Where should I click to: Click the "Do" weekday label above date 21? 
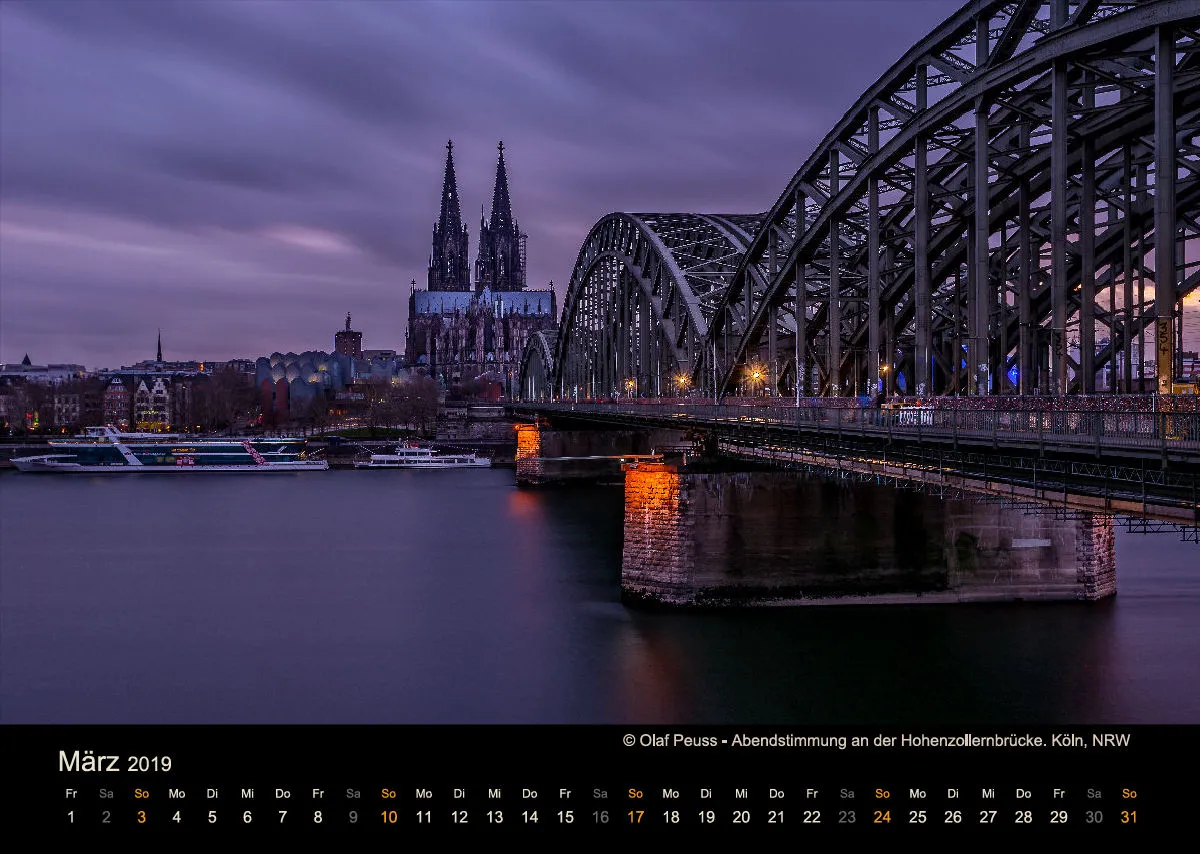coord(777,794)
